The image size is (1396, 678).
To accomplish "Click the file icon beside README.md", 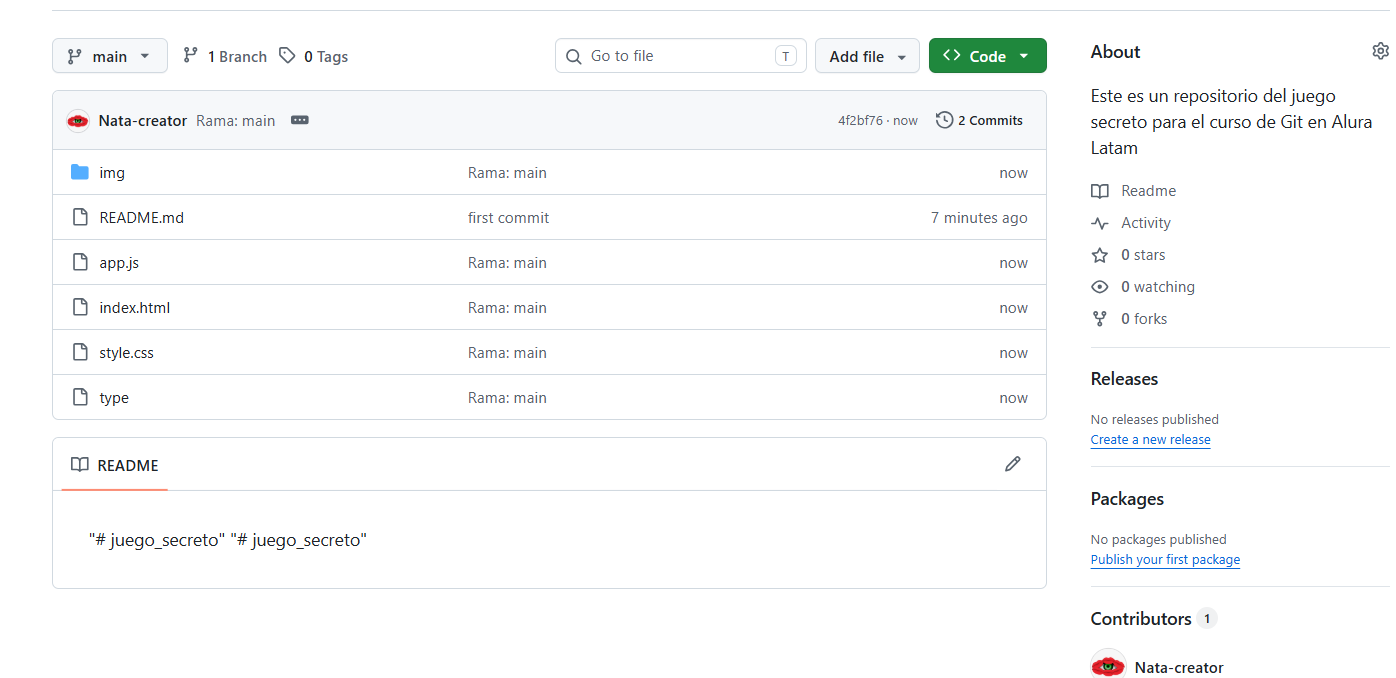I will [x=80, y=217].
